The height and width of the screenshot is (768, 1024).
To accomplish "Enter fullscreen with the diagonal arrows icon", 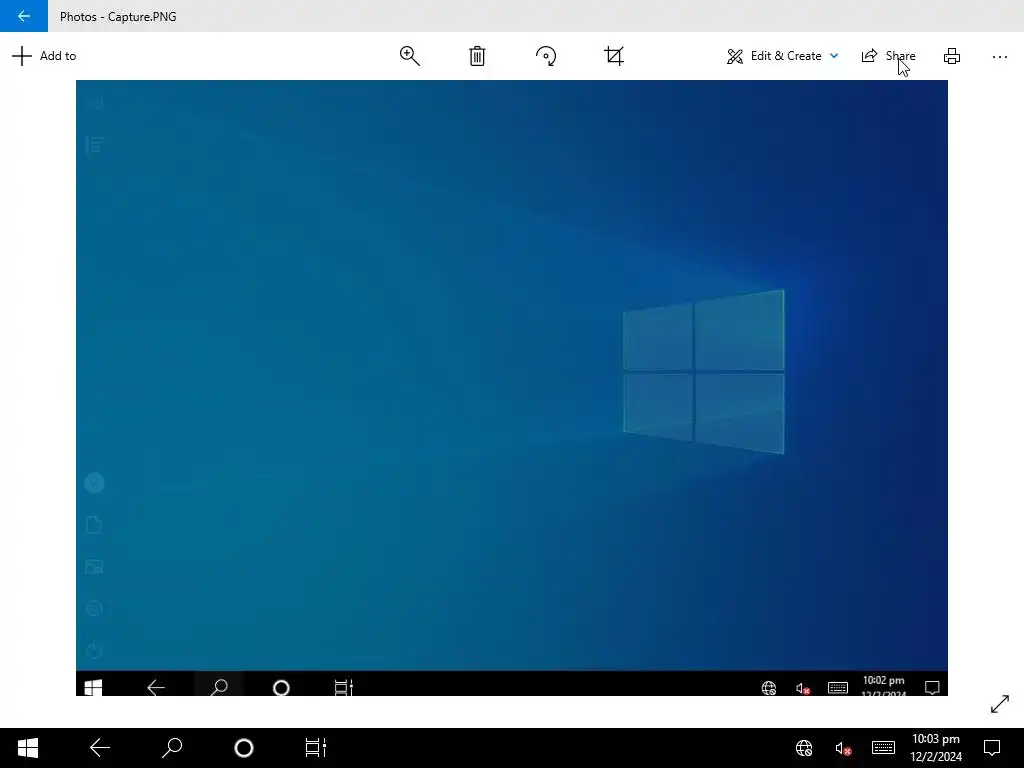I will click(x=1000, y=704).
